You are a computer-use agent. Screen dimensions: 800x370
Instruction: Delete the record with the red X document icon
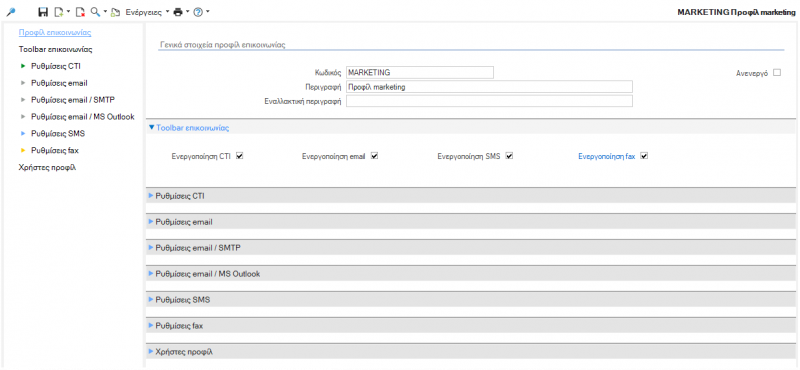tap(80, 12)
